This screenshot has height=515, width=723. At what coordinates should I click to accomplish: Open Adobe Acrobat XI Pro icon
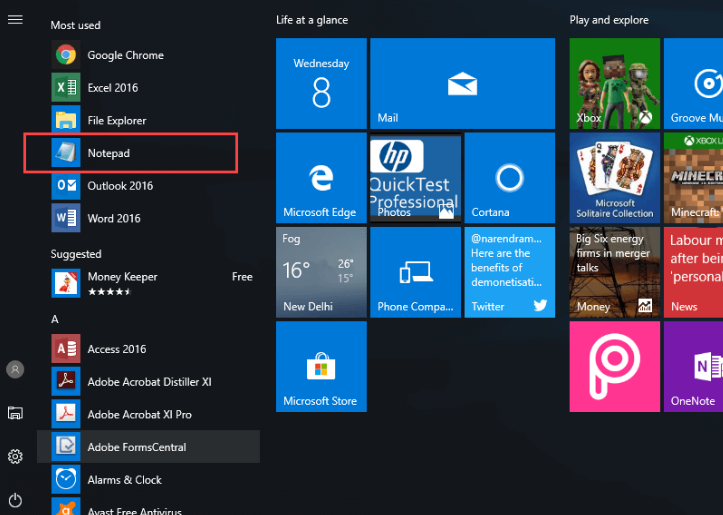[66, 414]
